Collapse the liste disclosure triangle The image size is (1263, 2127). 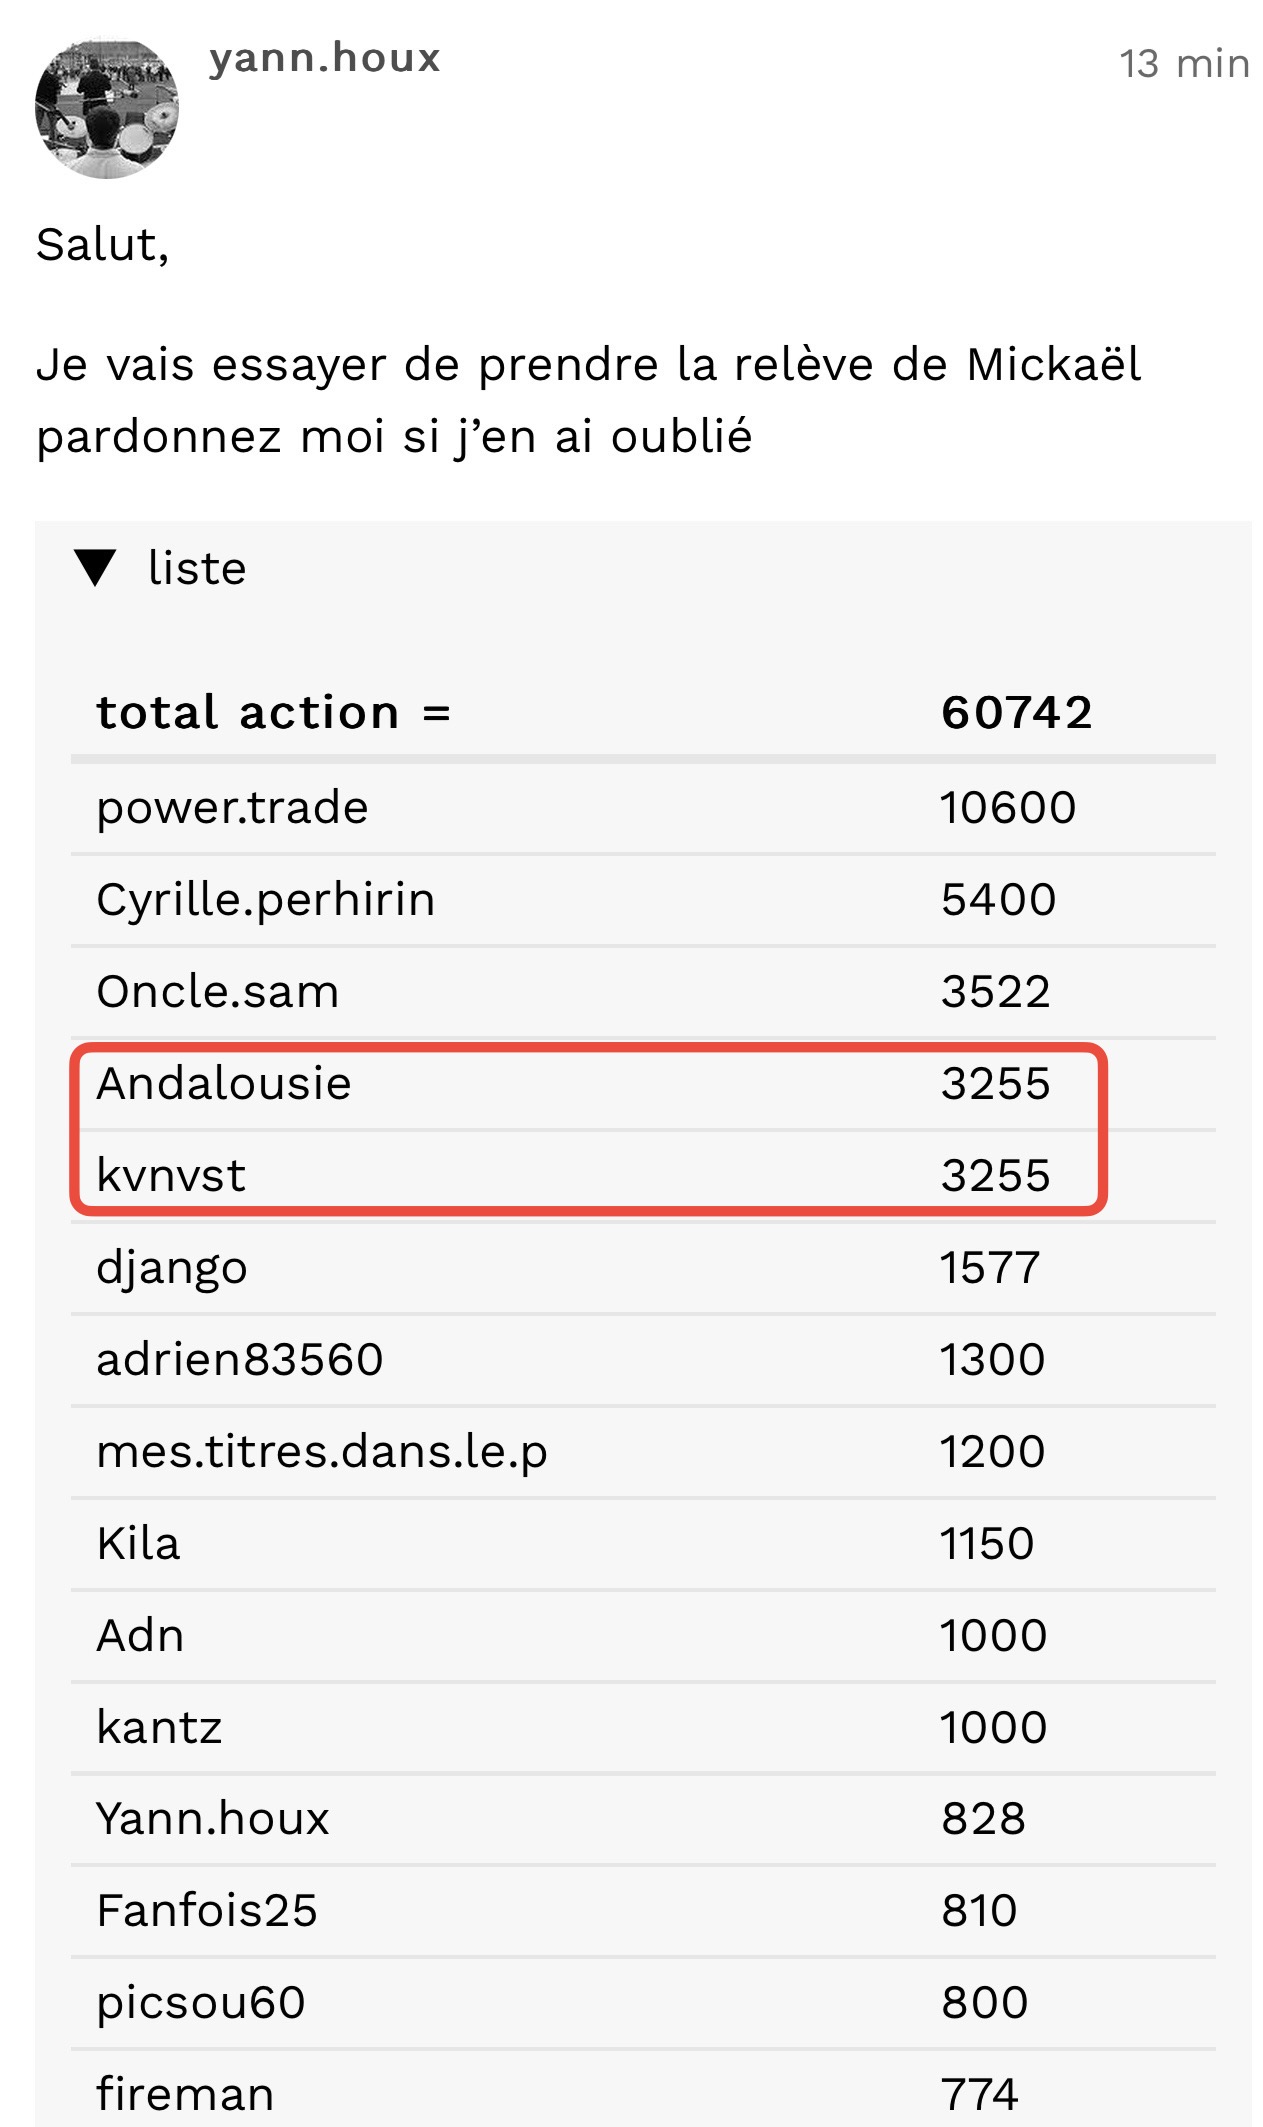click(96, 568)
